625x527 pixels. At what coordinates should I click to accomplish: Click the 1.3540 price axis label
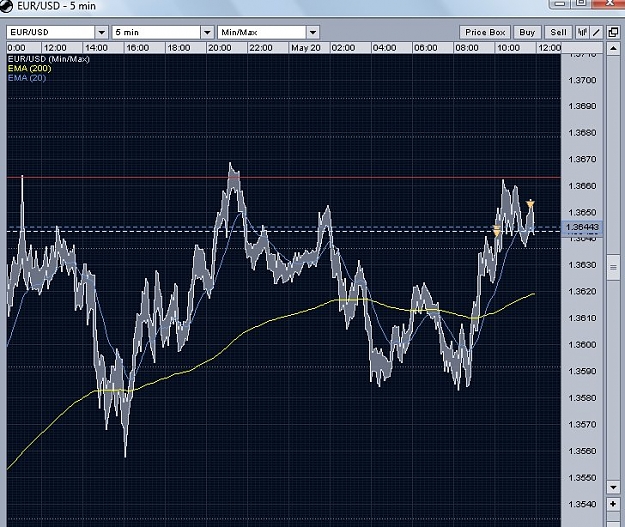pos(582,504)
